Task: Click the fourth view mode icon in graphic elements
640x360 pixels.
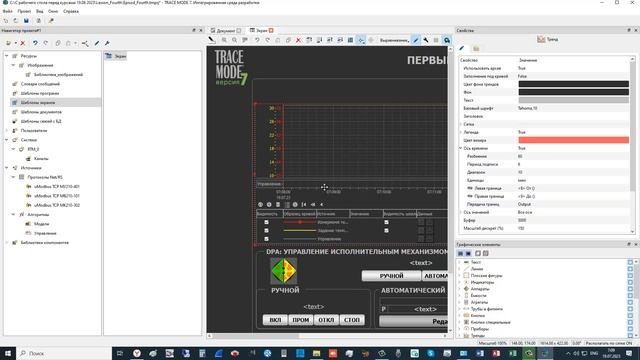Action: pyautogui.click(x=486, y=253)
